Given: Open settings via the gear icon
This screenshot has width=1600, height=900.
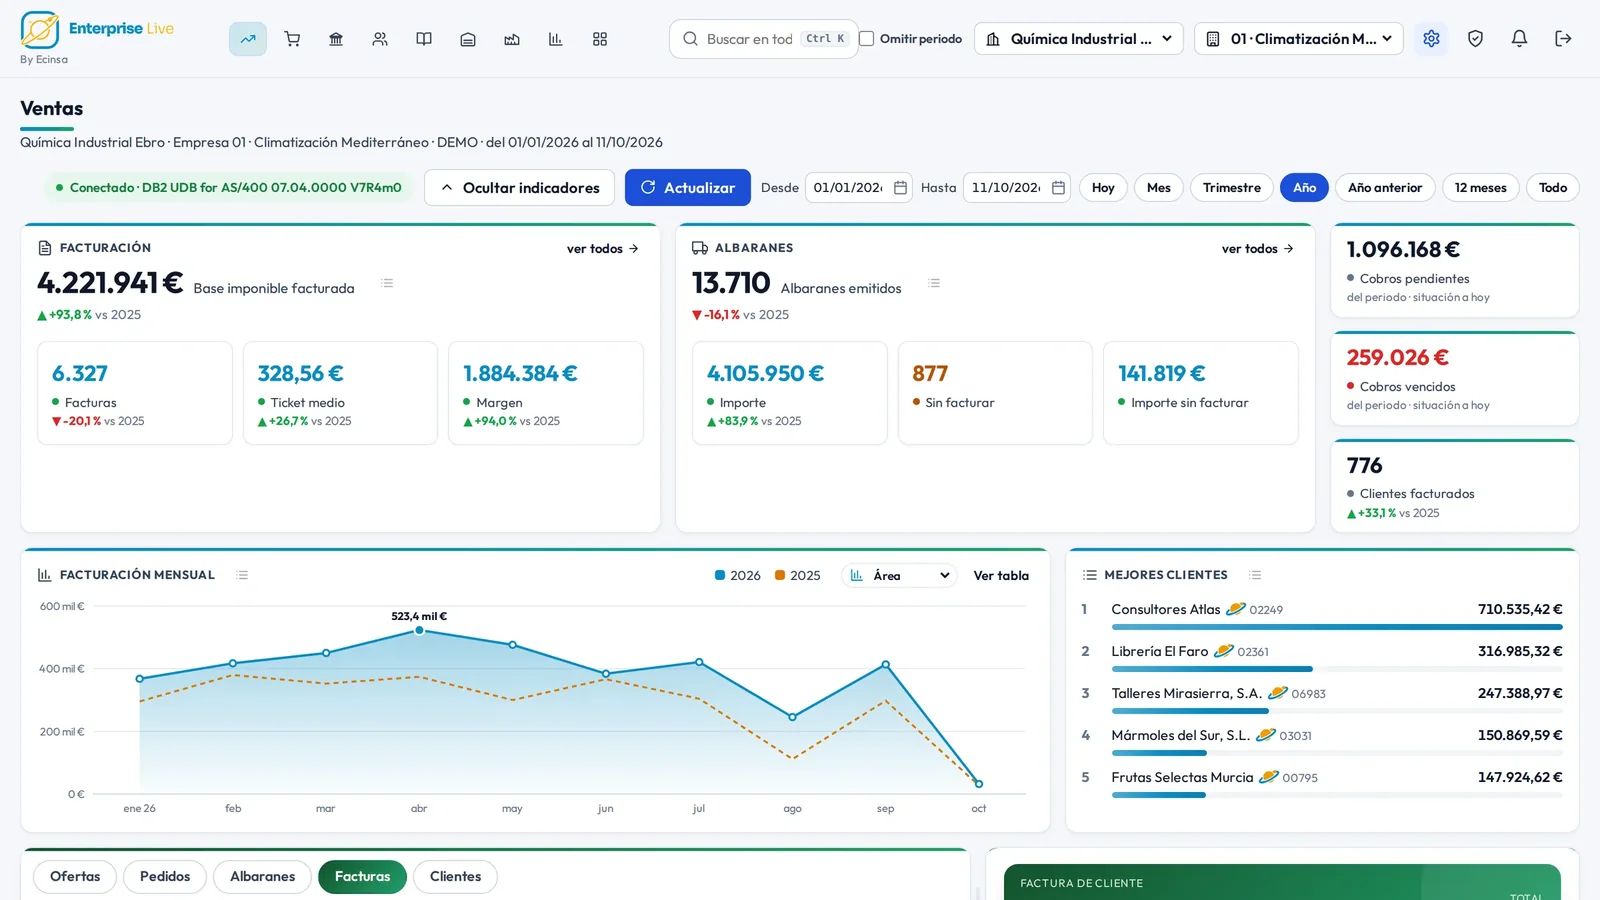Looking at the screenshot, I should (x=1431, y=39).
